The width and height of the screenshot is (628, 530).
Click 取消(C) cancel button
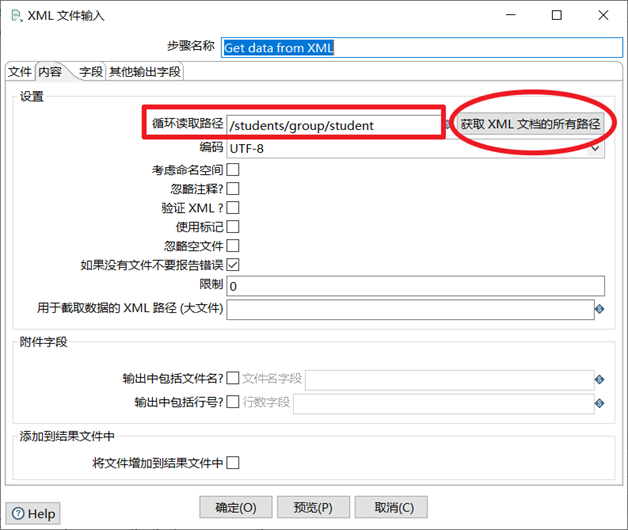(x=391, y=508)
